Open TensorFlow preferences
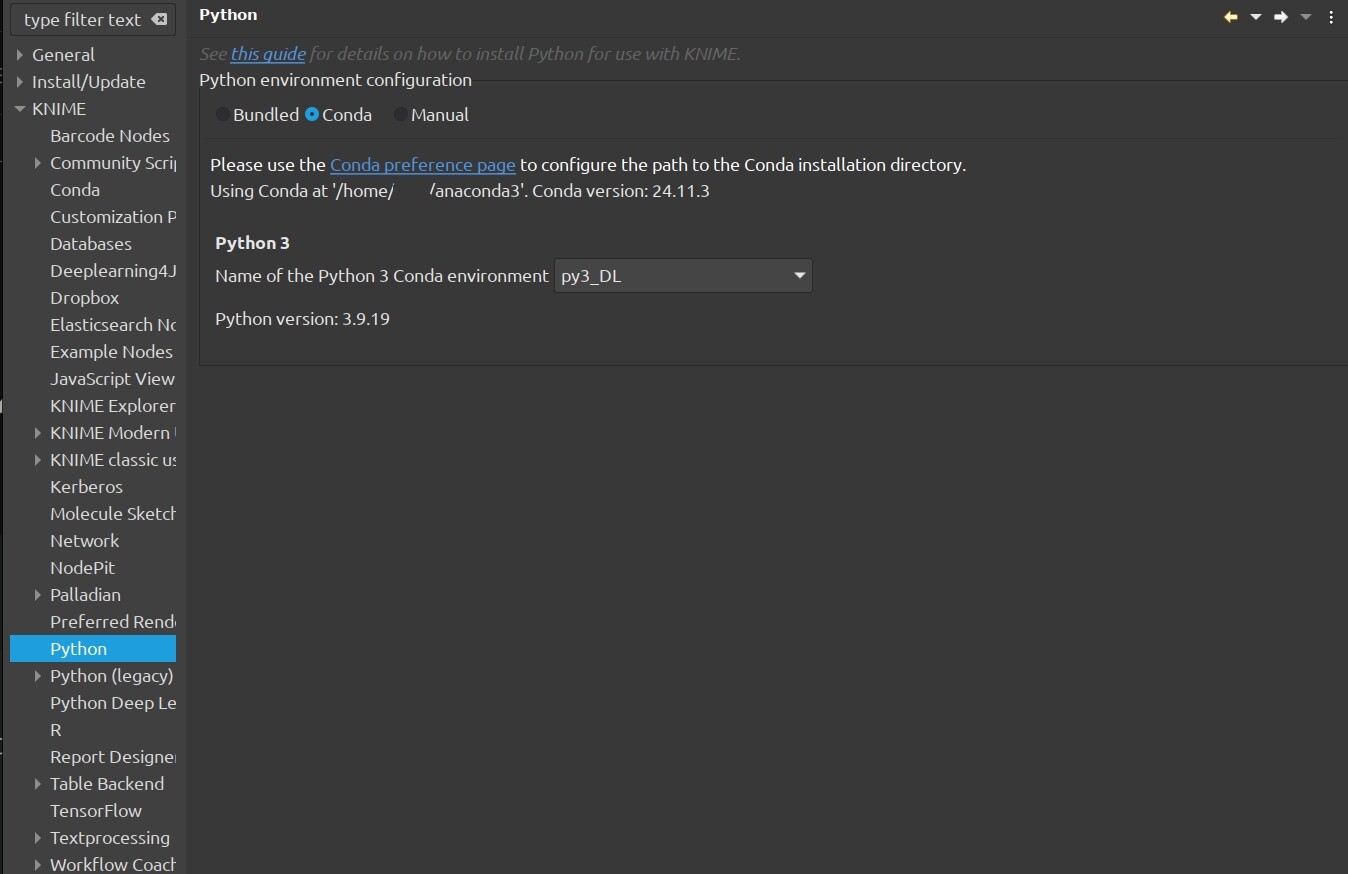The width and height of the screenshot is (1348, 874). [96, 811]
